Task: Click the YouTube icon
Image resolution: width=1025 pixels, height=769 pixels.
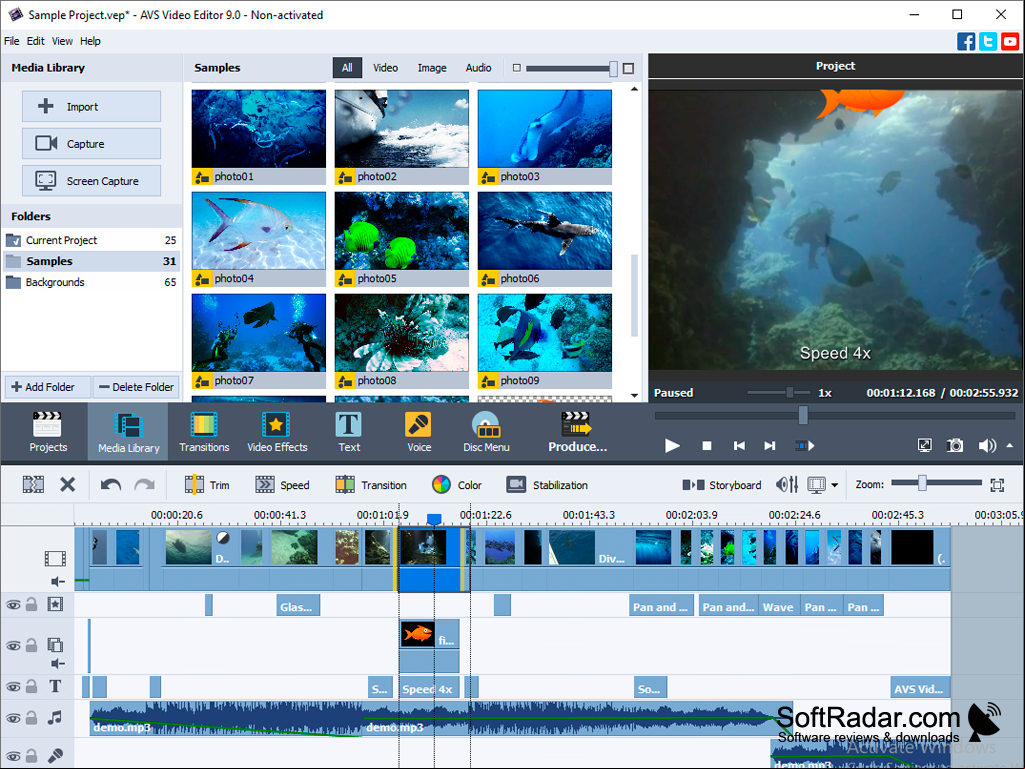Action: 1010,41
